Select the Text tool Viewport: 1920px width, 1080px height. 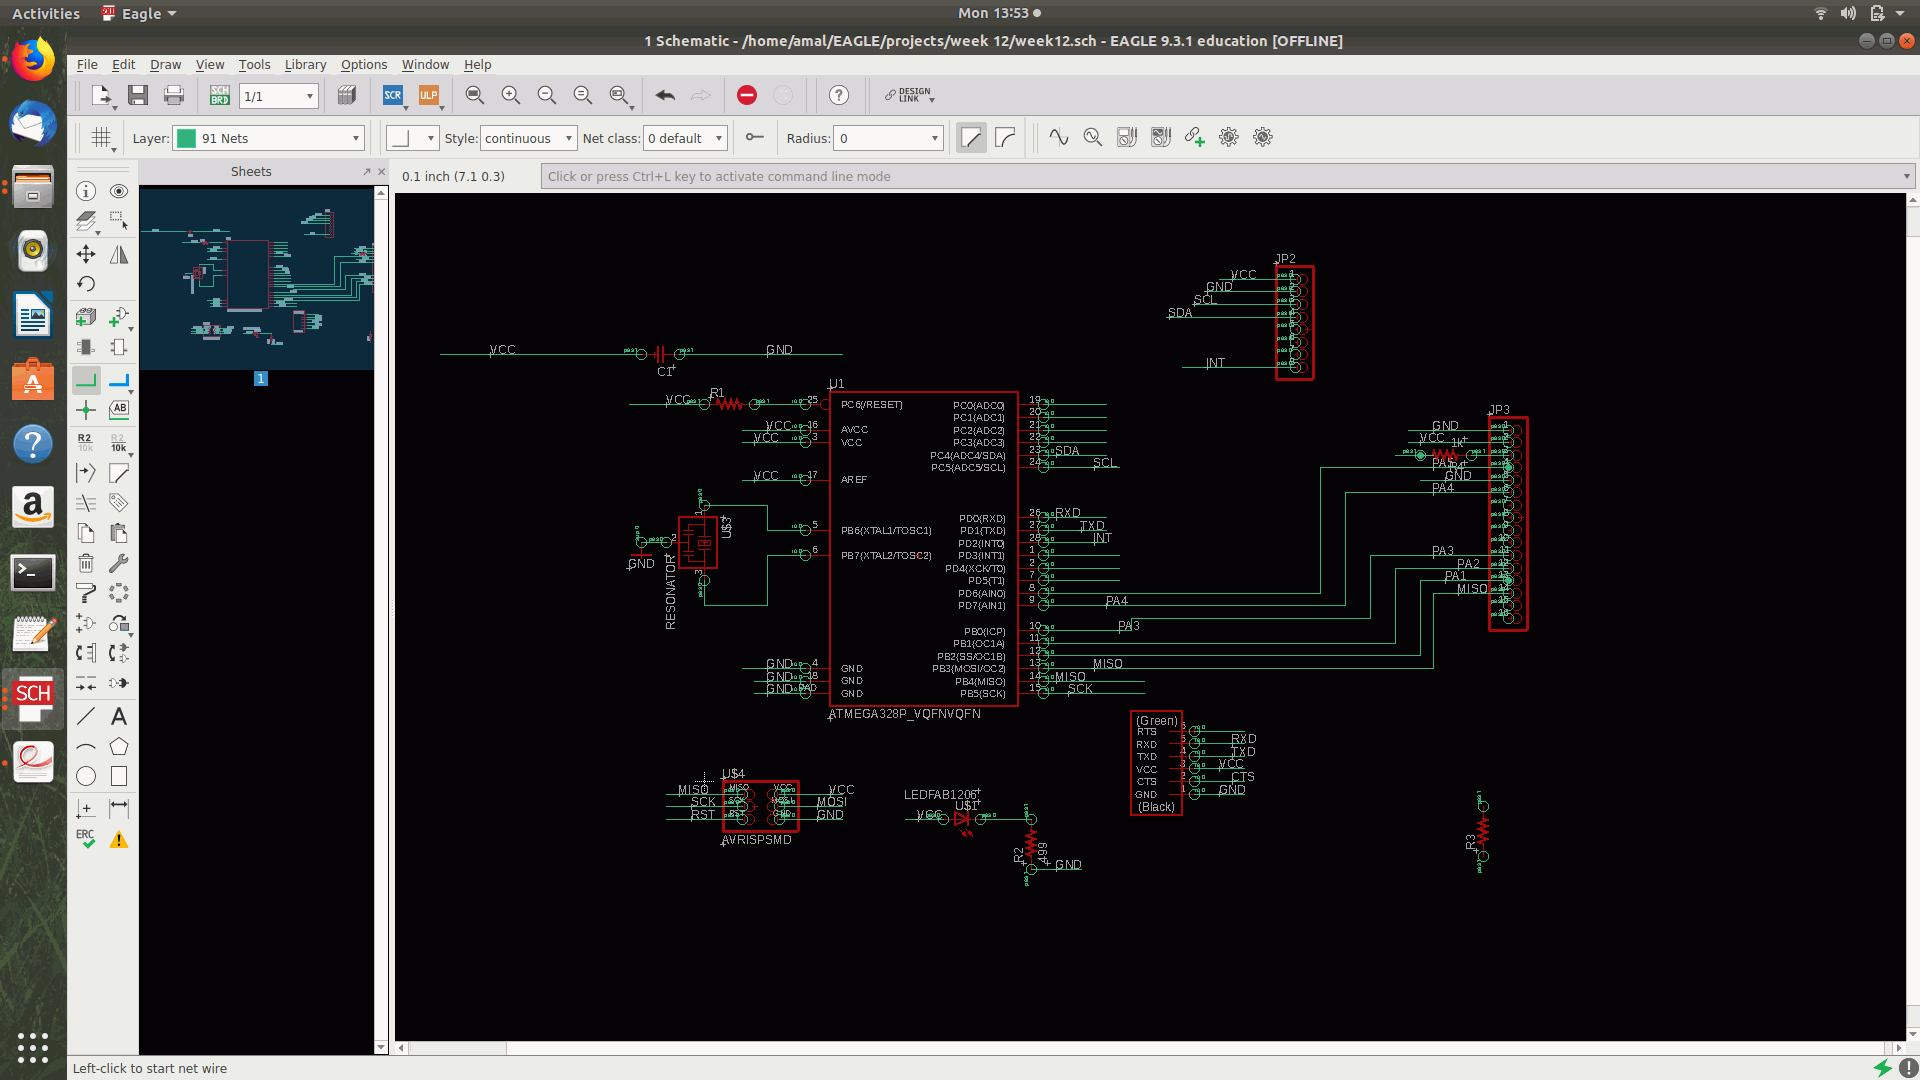119,715
